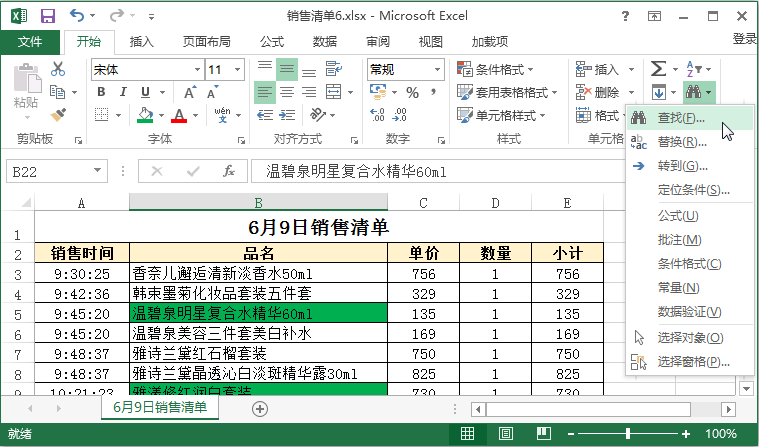Choose Replace (替换) from the menu
The image size is (759, 447).
click(x=690, y=142)
